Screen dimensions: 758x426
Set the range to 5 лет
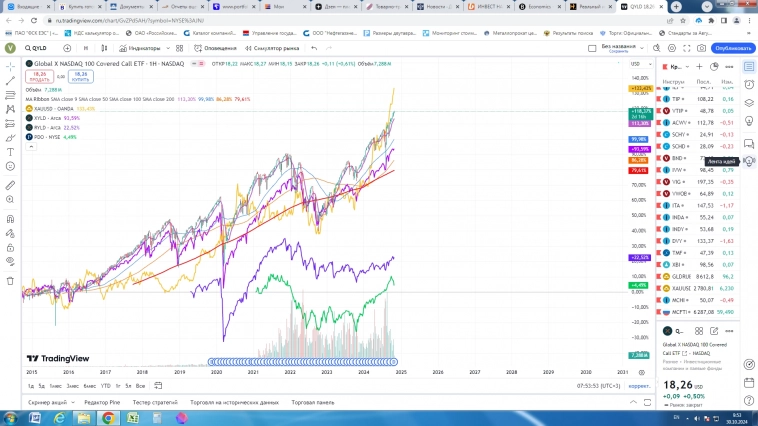[128, 386]
